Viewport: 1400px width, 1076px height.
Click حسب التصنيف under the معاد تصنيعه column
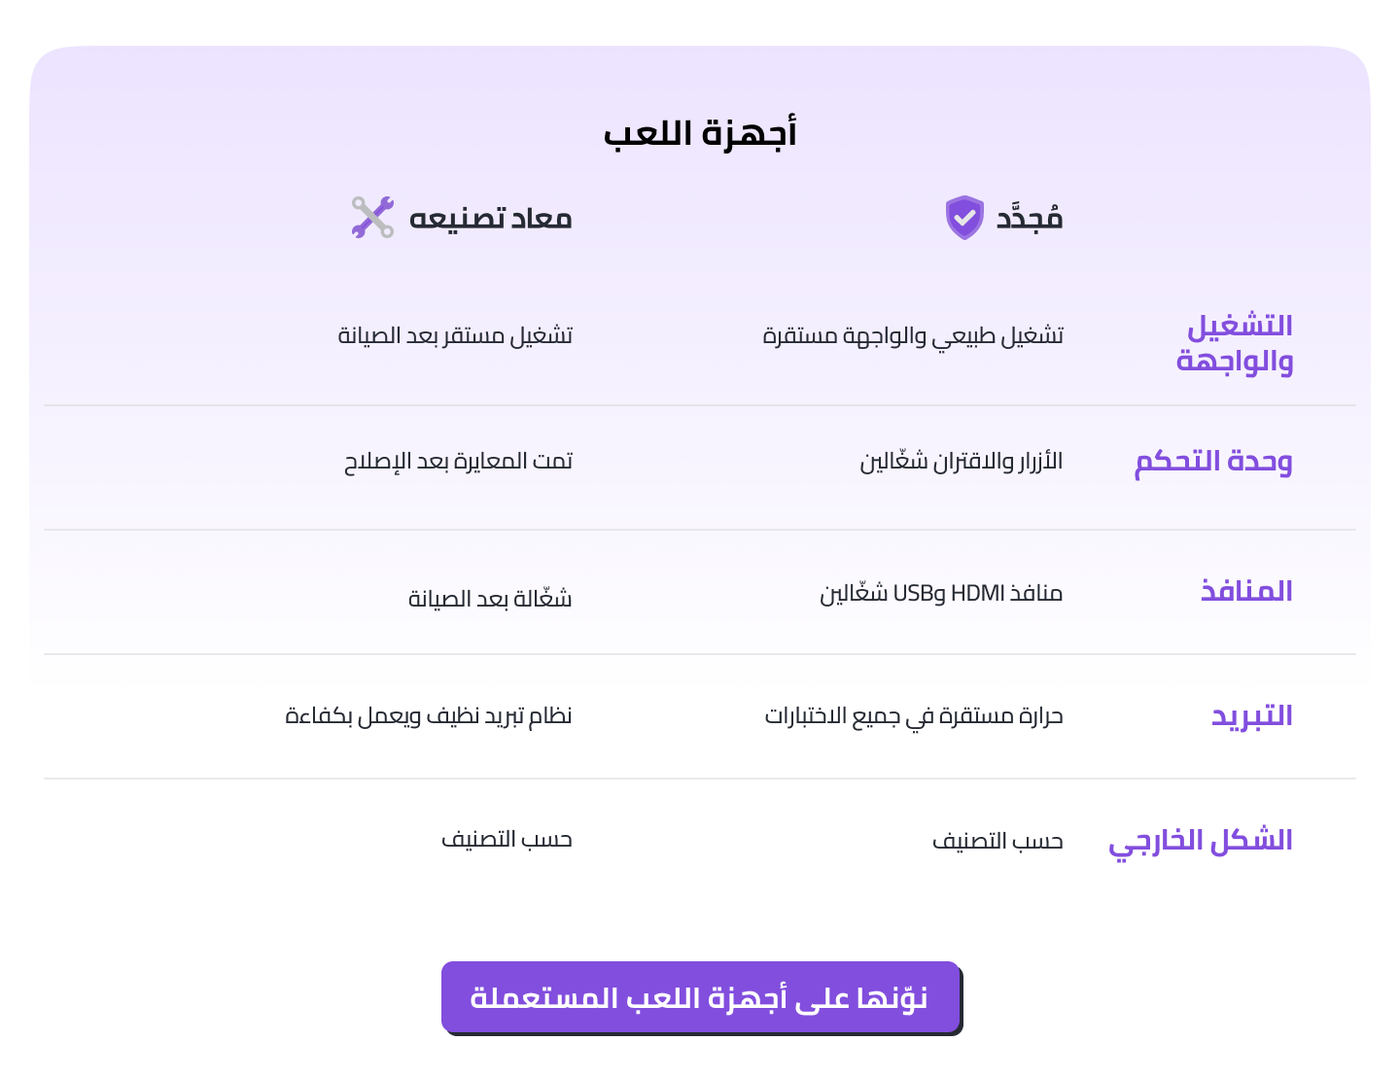click(507, 839)
